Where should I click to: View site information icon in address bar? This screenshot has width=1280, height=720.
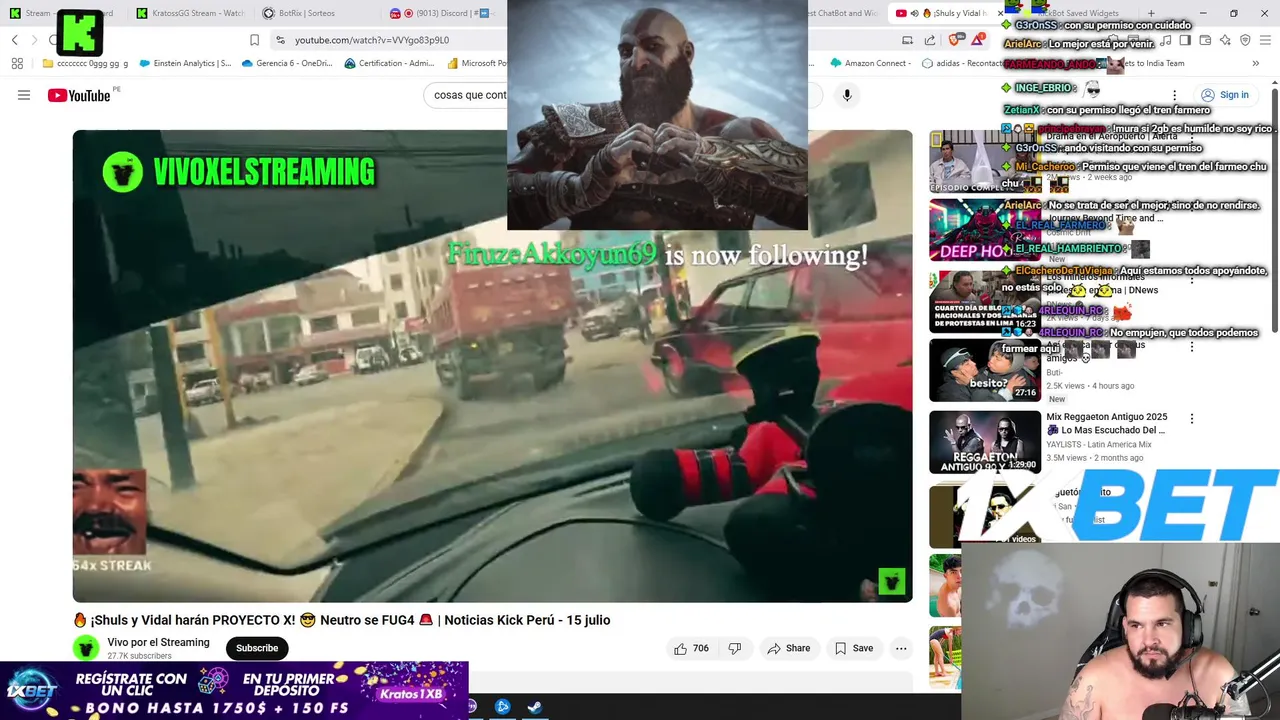[x=280, y=40]
